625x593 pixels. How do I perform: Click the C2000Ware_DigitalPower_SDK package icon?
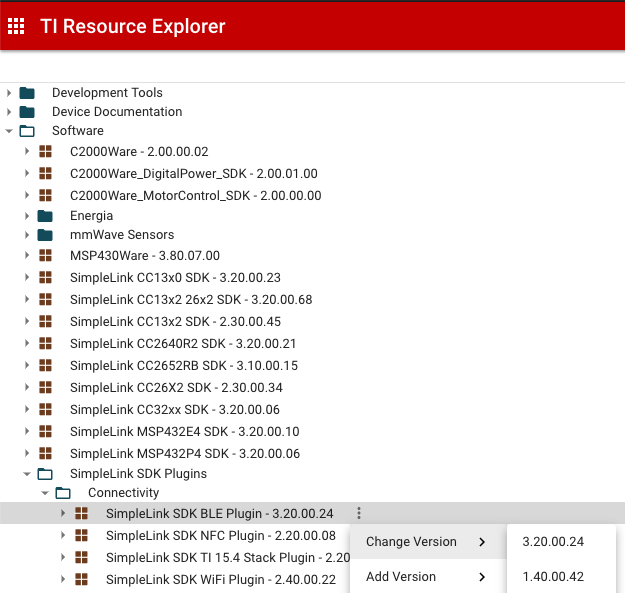[45, 173]
